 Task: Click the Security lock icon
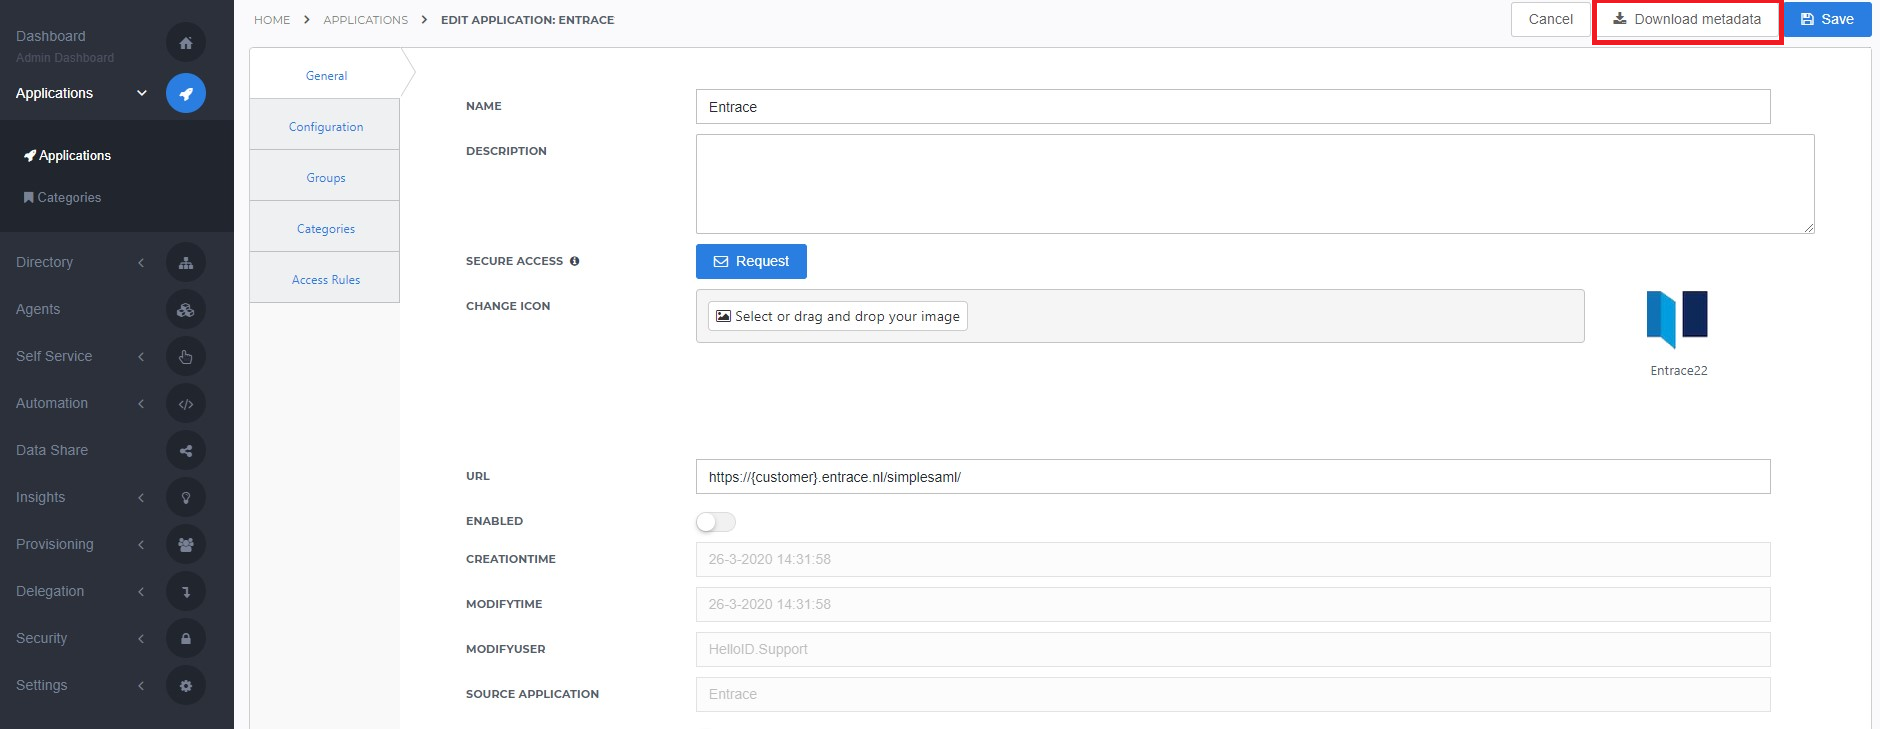pyautogui.click(x=186, y=639)
